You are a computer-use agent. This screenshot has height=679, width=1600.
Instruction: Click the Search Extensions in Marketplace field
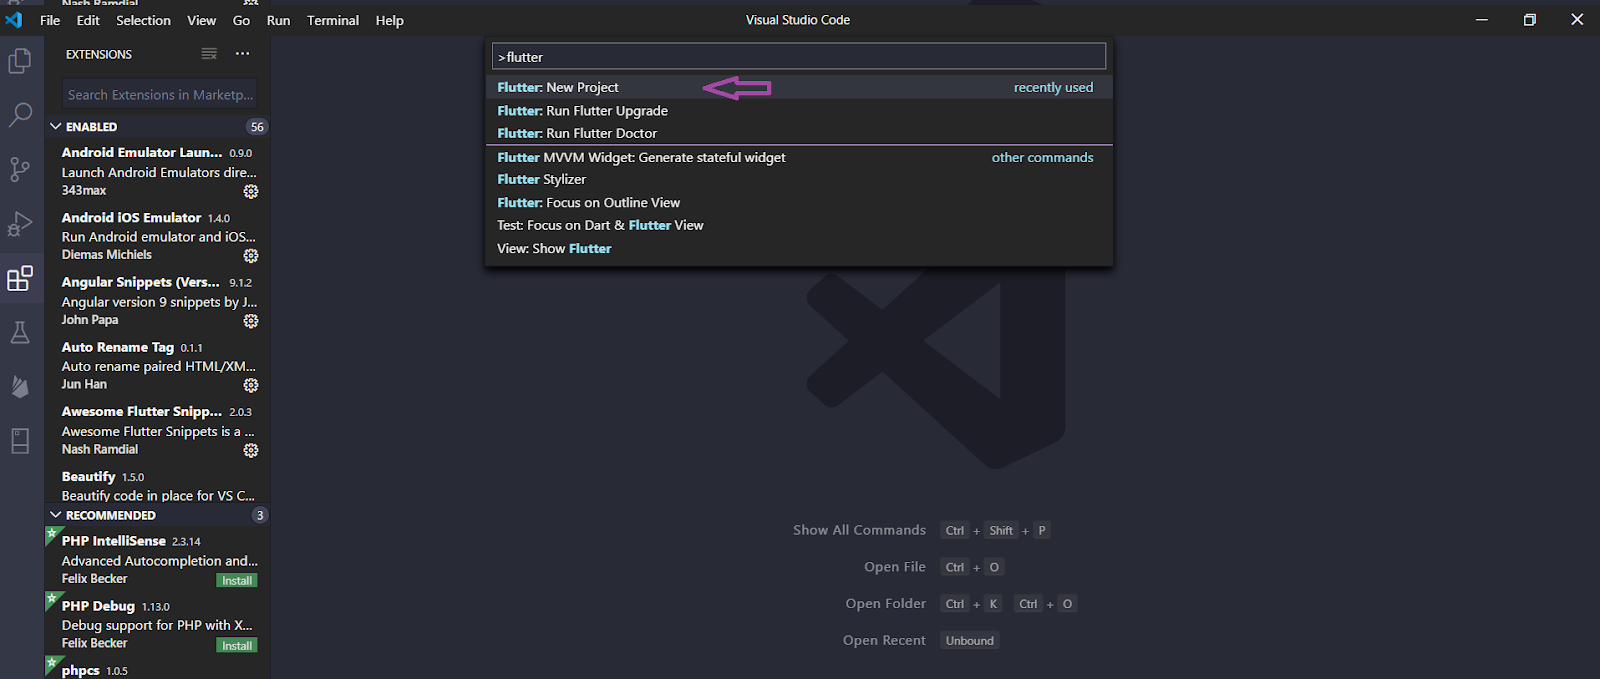click(160, 95)
